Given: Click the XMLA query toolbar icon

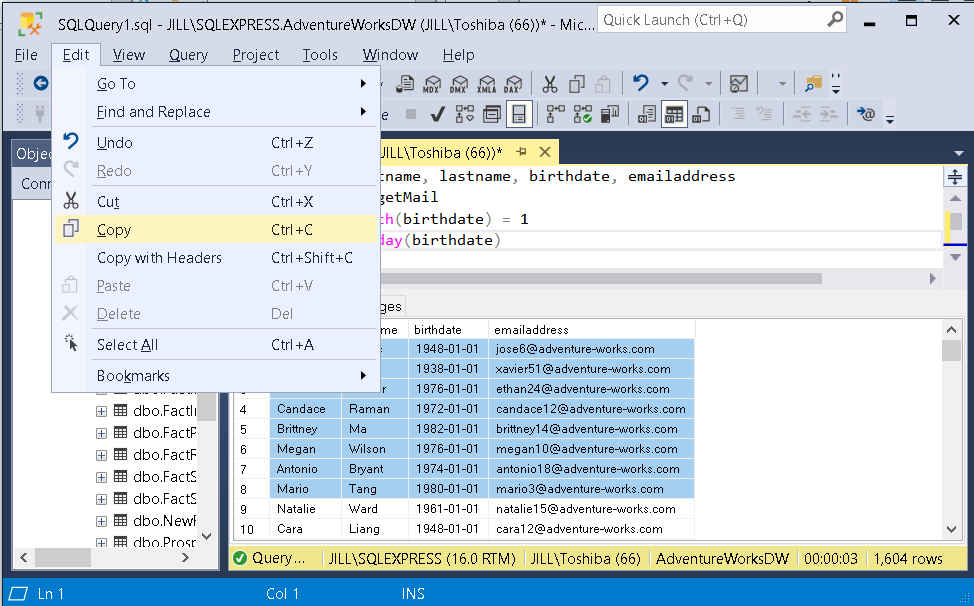Looking at the screenshot, I should [x=486, y=83].
